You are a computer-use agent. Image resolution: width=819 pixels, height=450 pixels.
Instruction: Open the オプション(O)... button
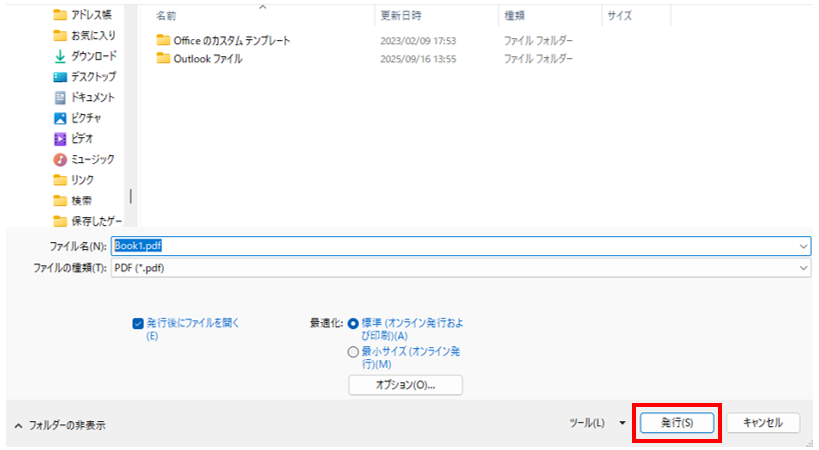pos(405,385)
